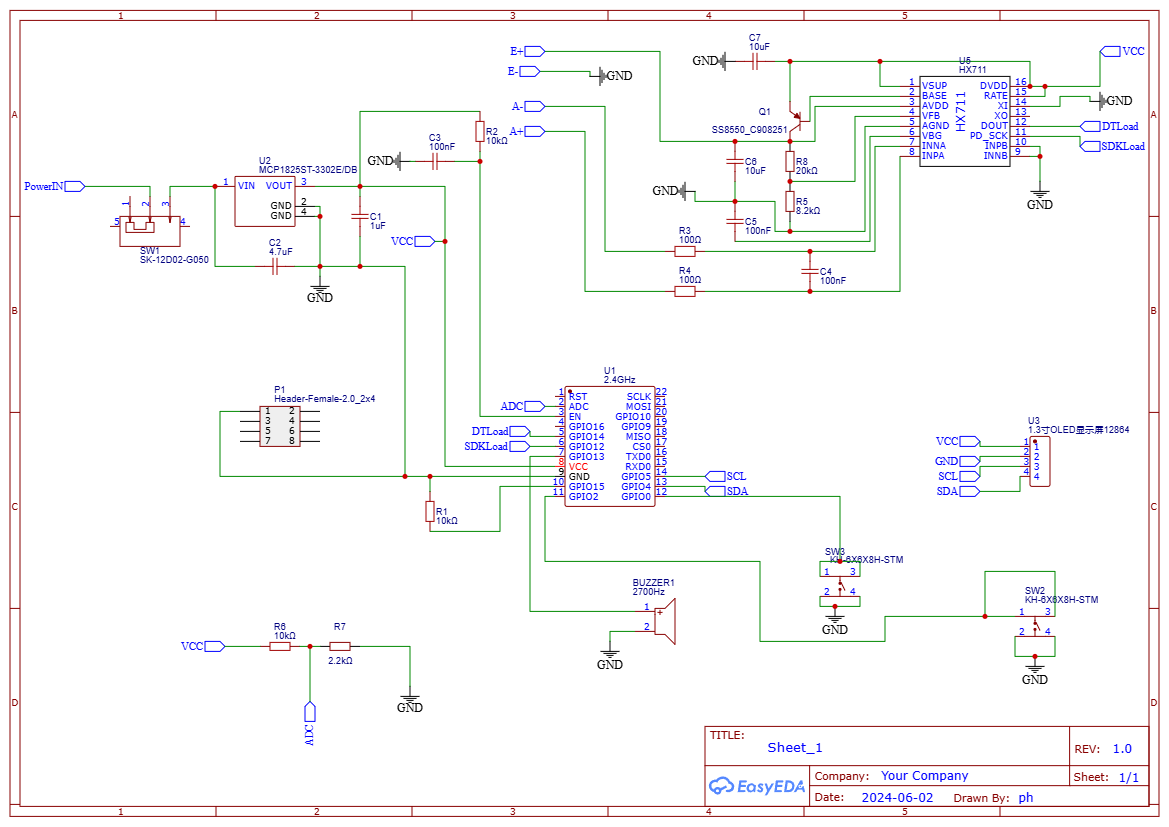The height and width of the screenshot is (827, 1169).
Task: Click the A- net port
Action: [x=529, y=107]
